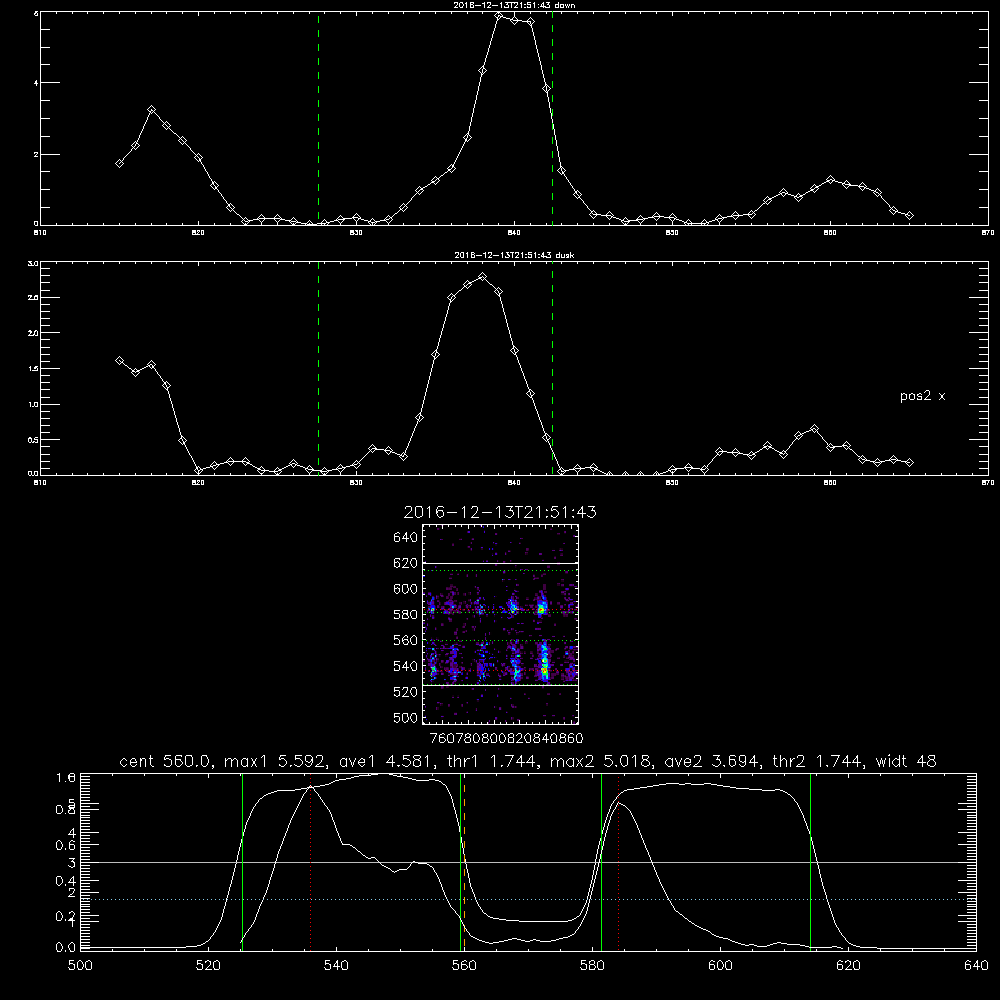Select the last diamond data point in dusk plot
The width and height of the screenshot is (1000, 1000).
[x=909, y=462]
